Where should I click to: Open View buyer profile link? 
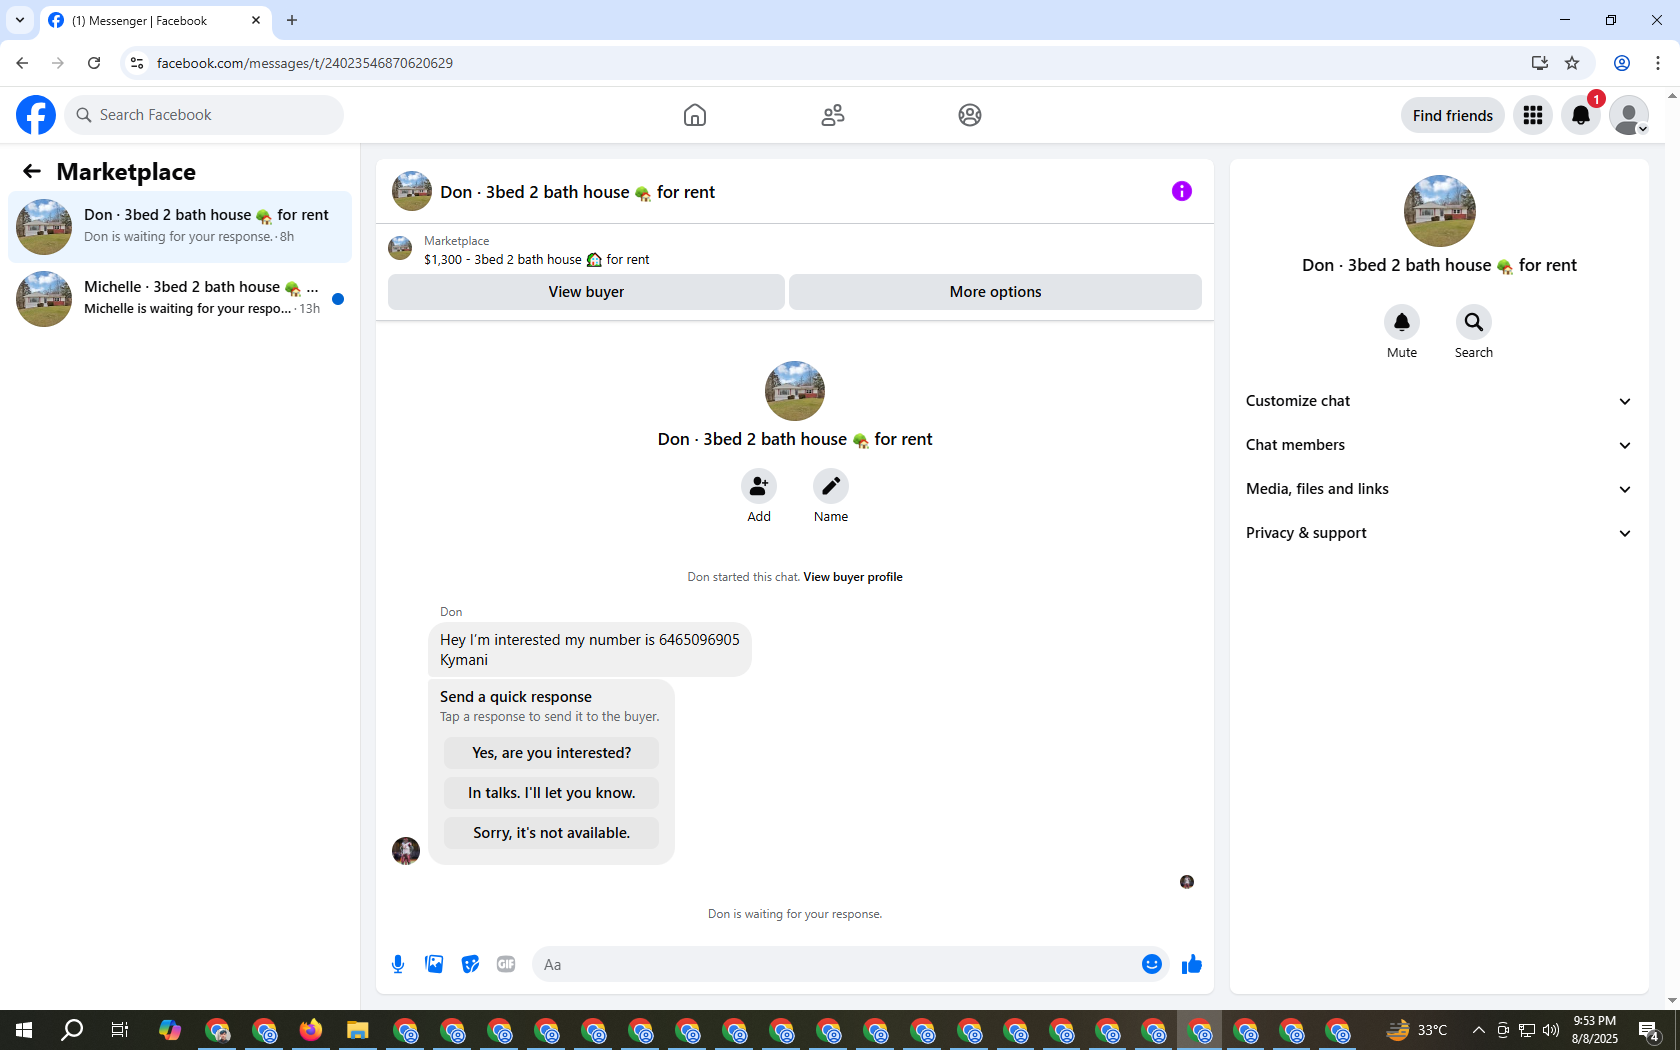(853, 577)
